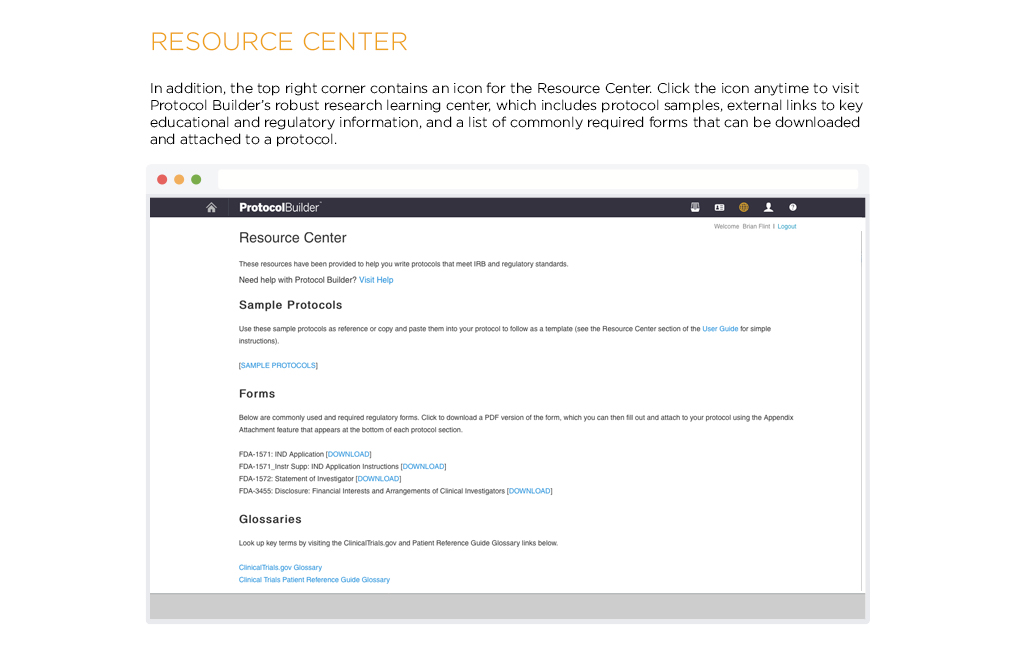Download the FDA-3455 Disclosure form
The height and width of the screenshot is (650, 1014).
click(x=529, y=491)
